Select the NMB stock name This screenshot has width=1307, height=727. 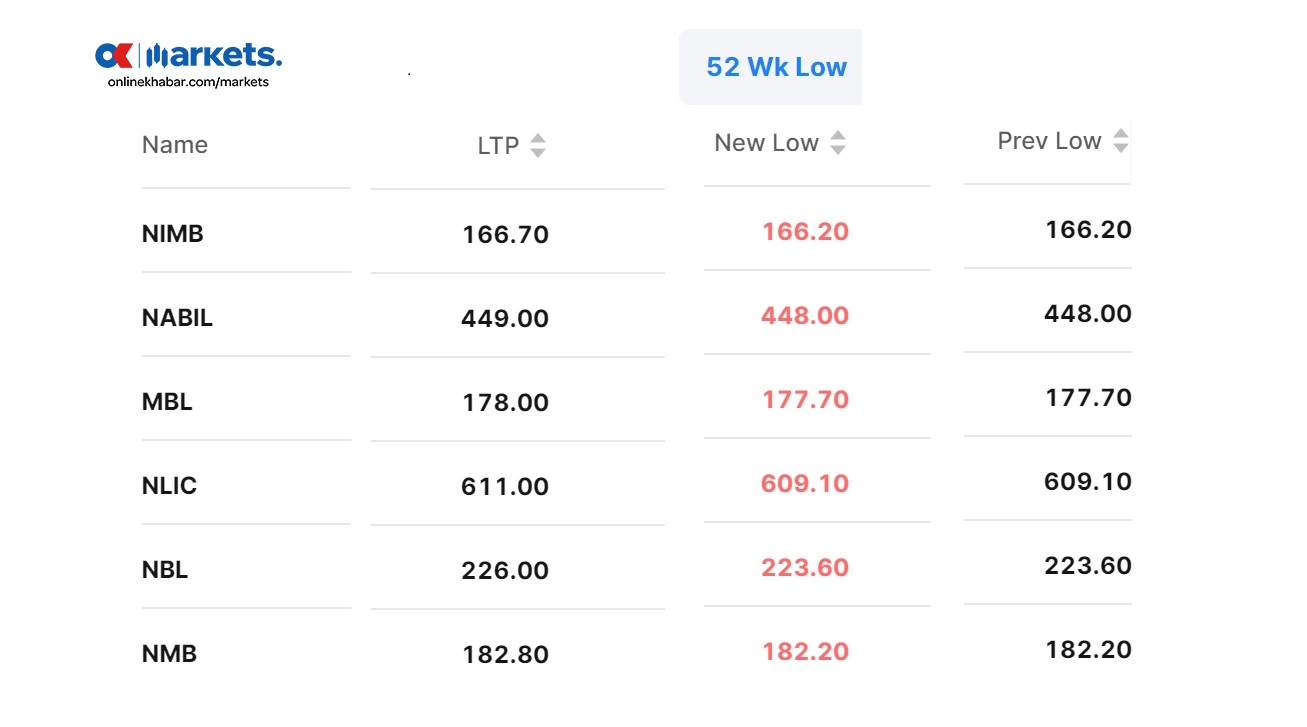click(169, 654)
